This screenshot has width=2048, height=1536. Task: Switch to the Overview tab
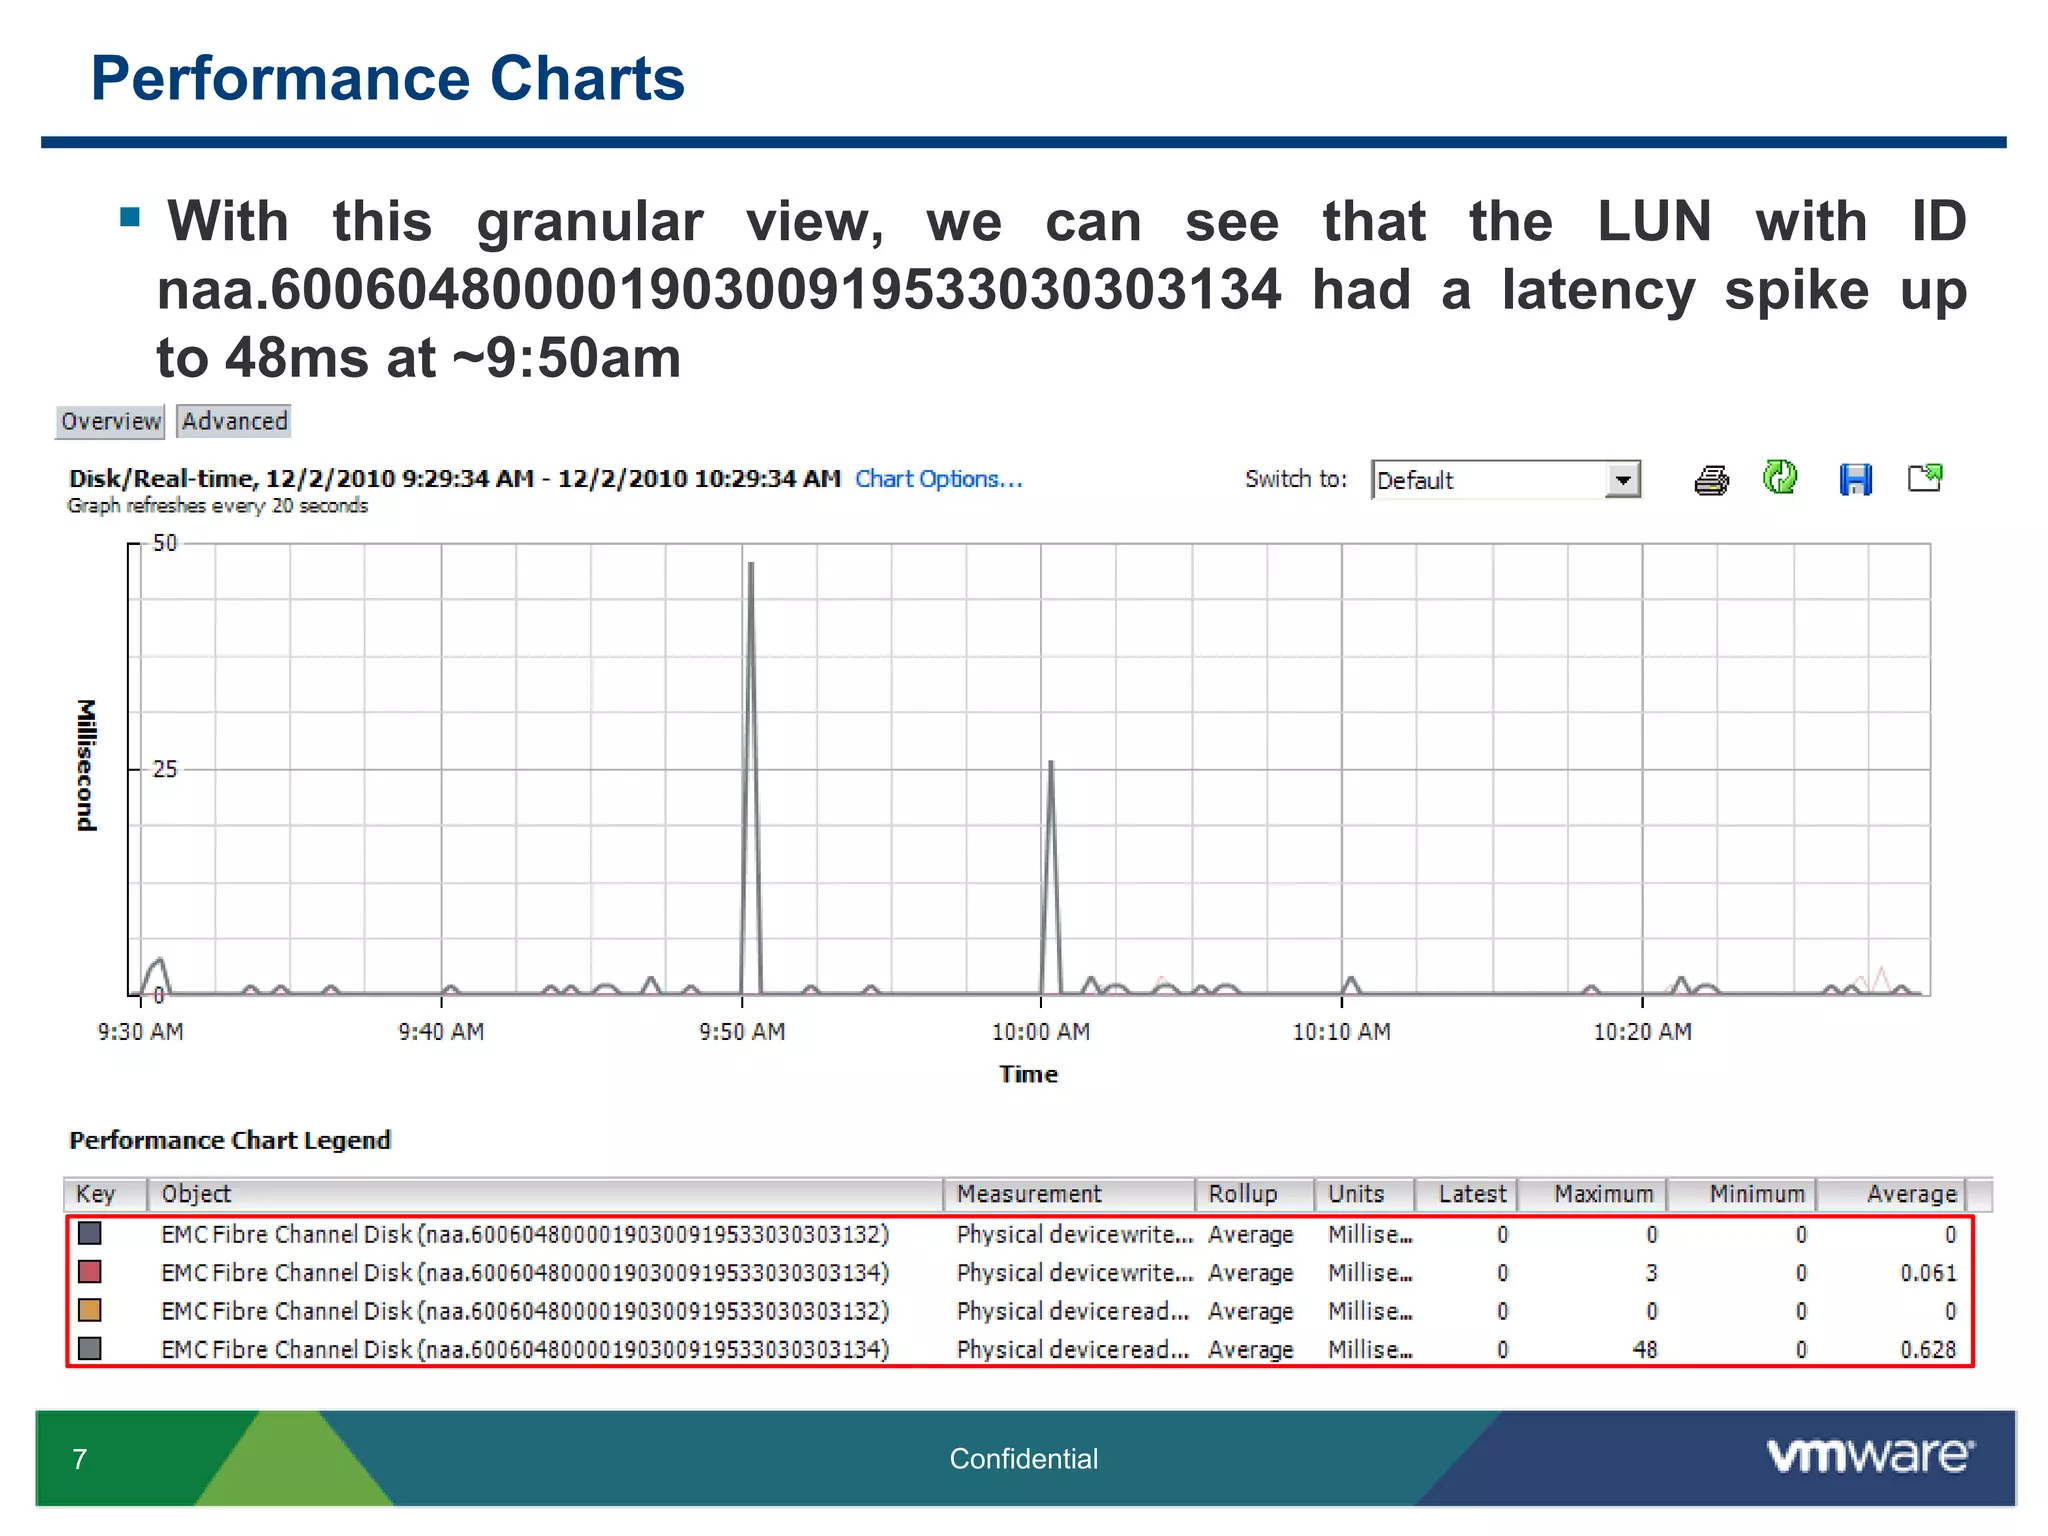point(110,421)
